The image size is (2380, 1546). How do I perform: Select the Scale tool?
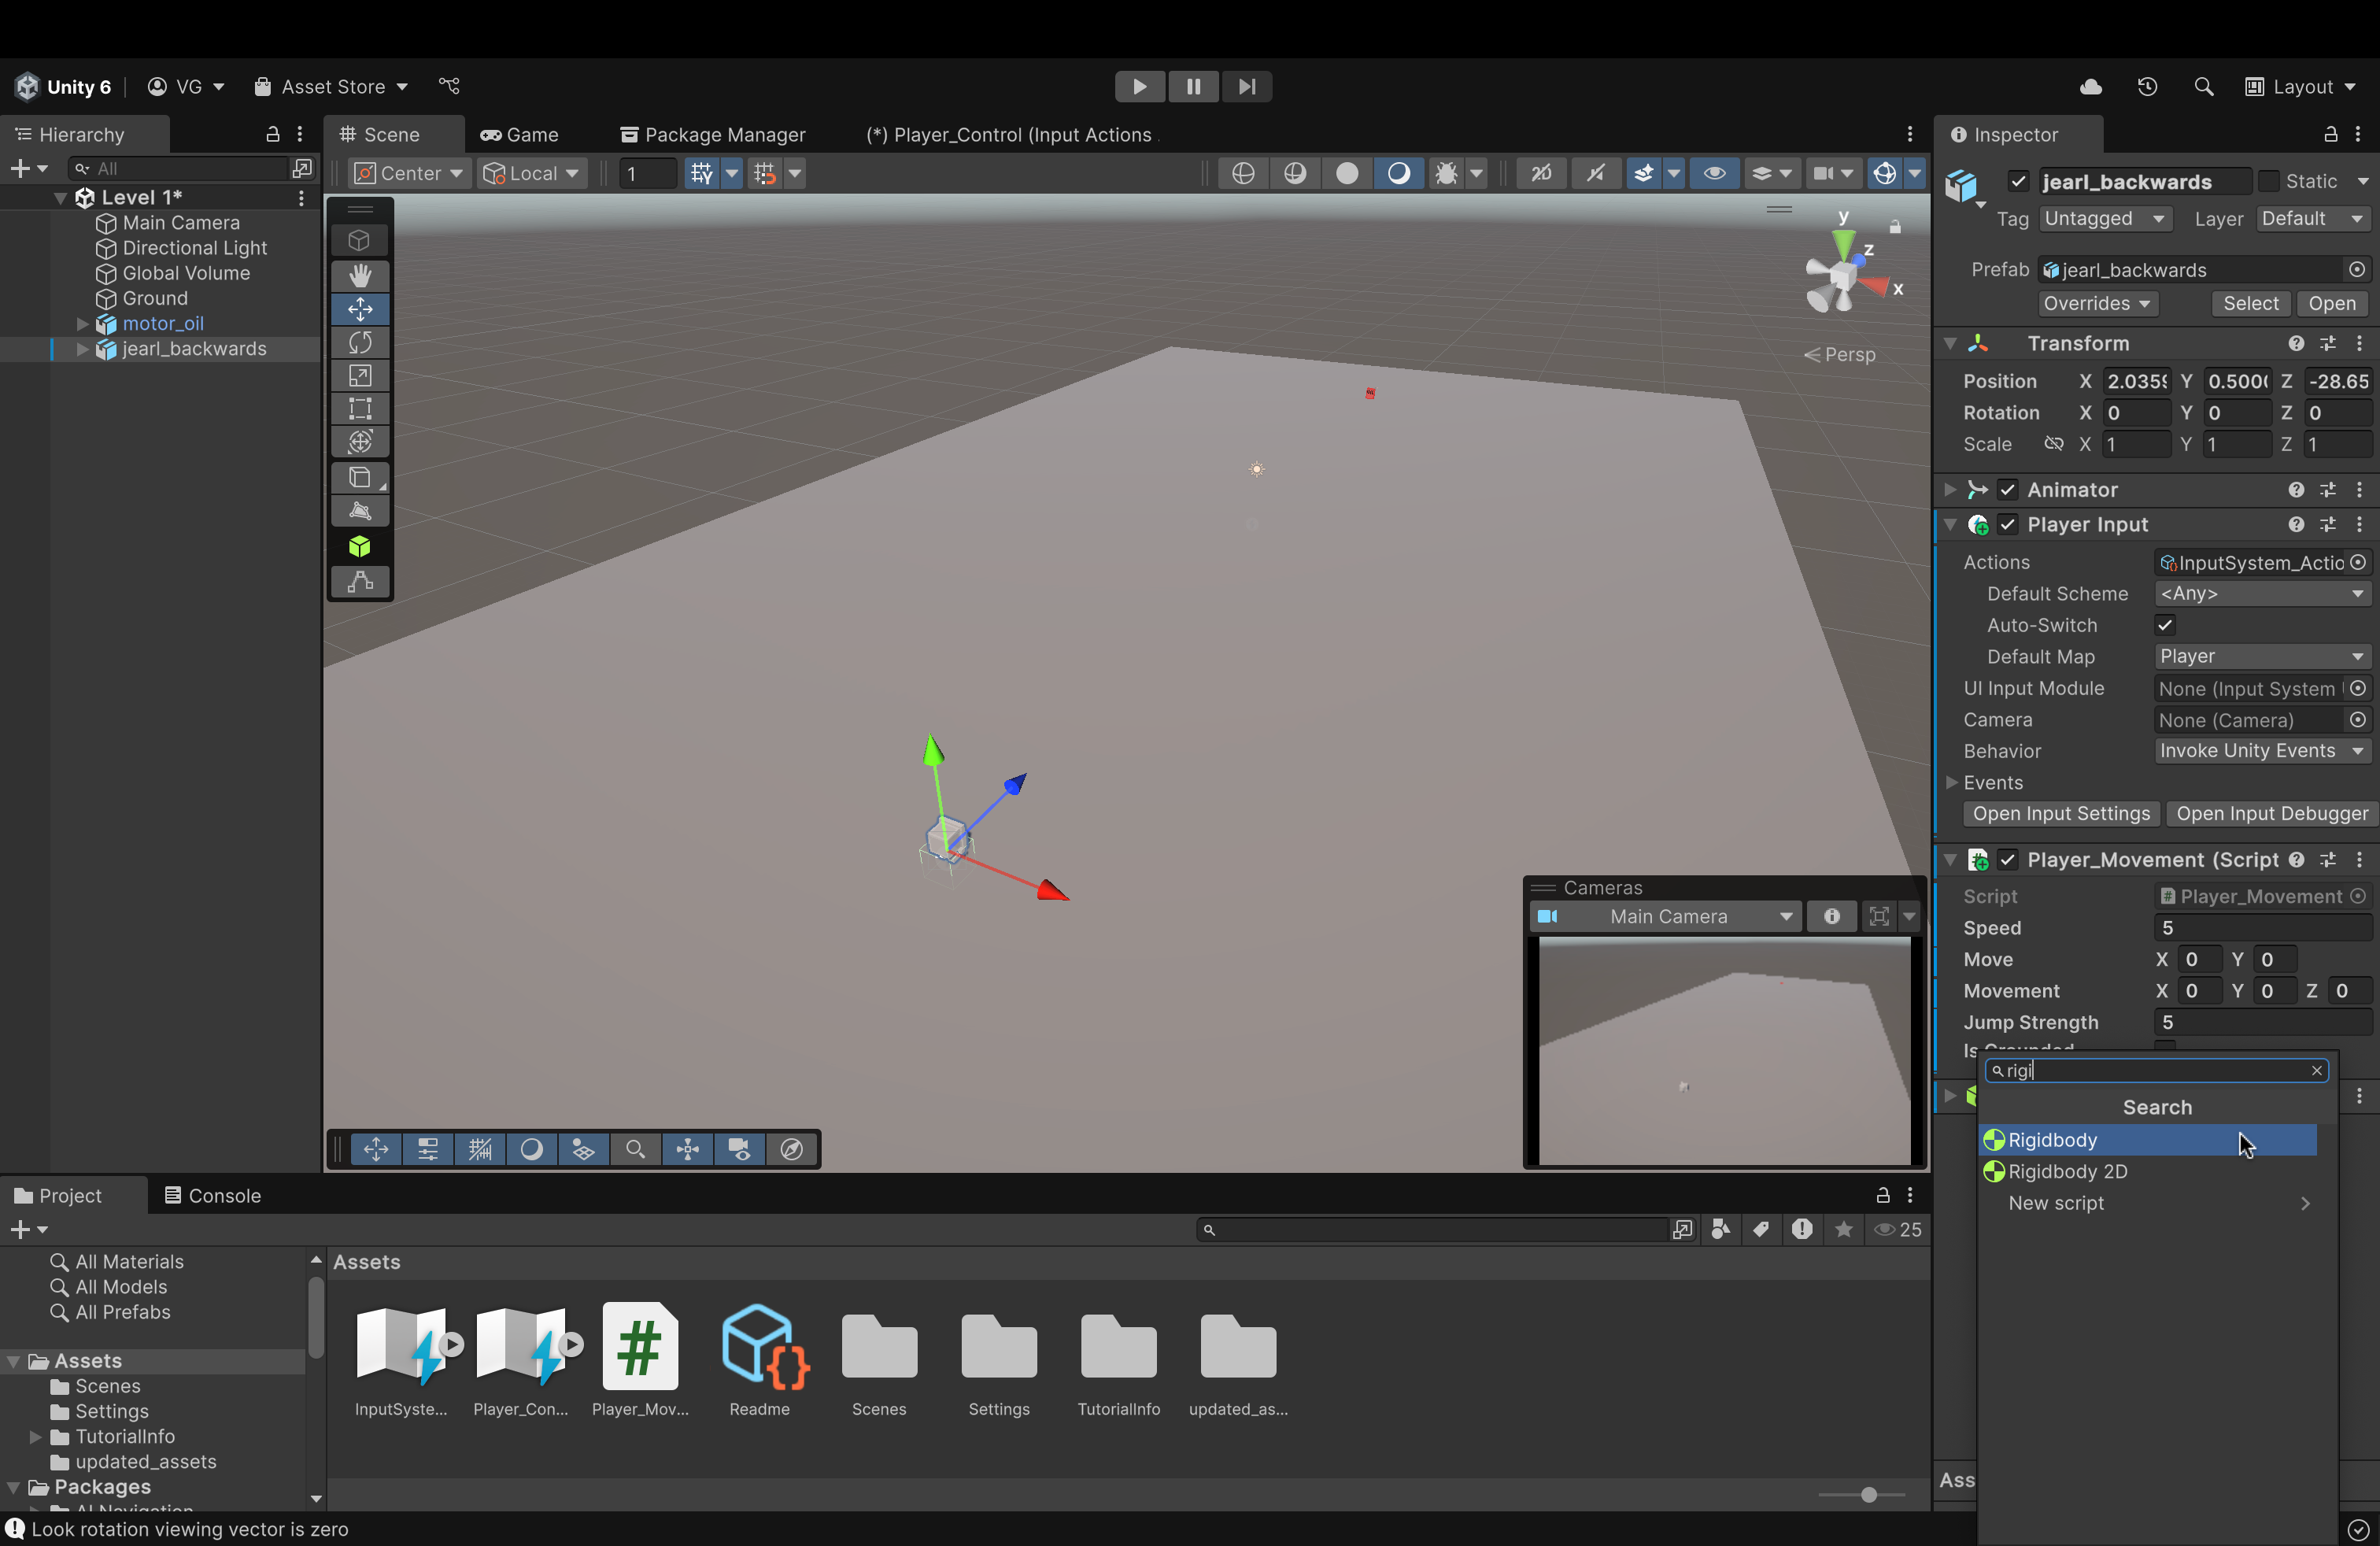click(360, 376)
